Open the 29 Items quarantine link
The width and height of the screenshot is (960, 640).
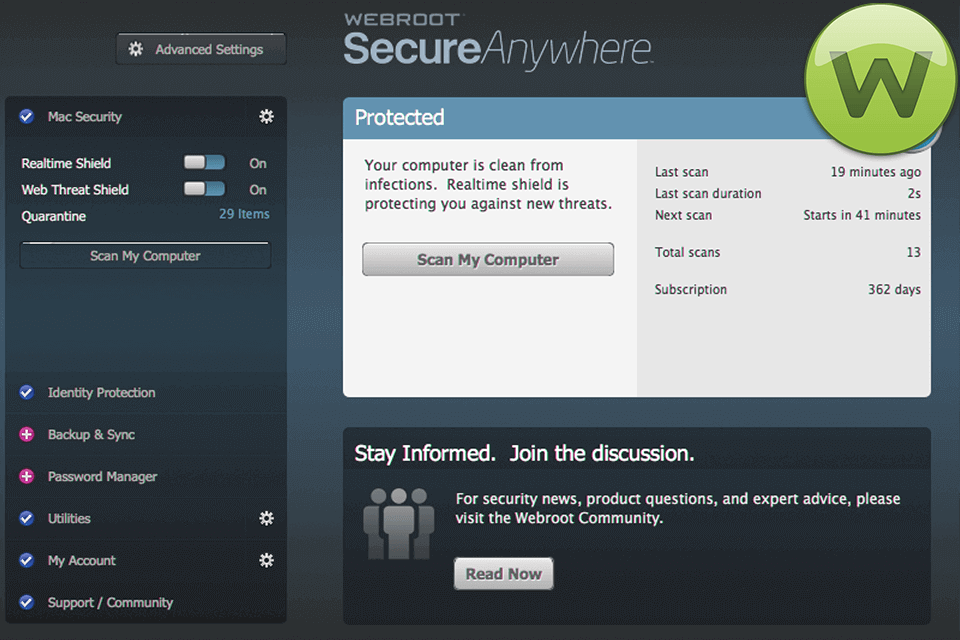[244, 214]
